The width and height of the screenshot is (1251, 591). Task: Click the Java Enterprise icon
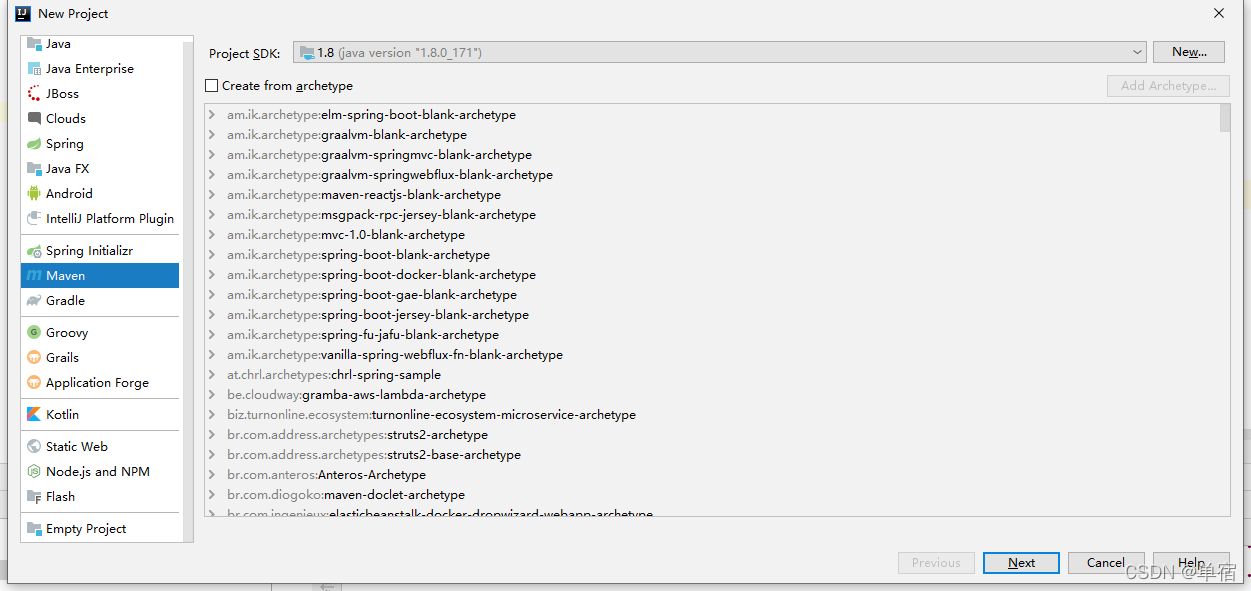tap(35, 69)
